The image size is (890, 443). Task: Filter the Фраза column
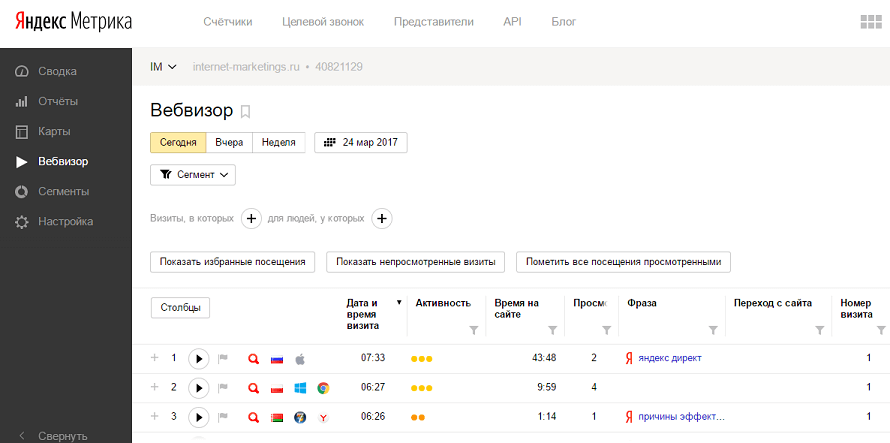click(x=713, y=329)
